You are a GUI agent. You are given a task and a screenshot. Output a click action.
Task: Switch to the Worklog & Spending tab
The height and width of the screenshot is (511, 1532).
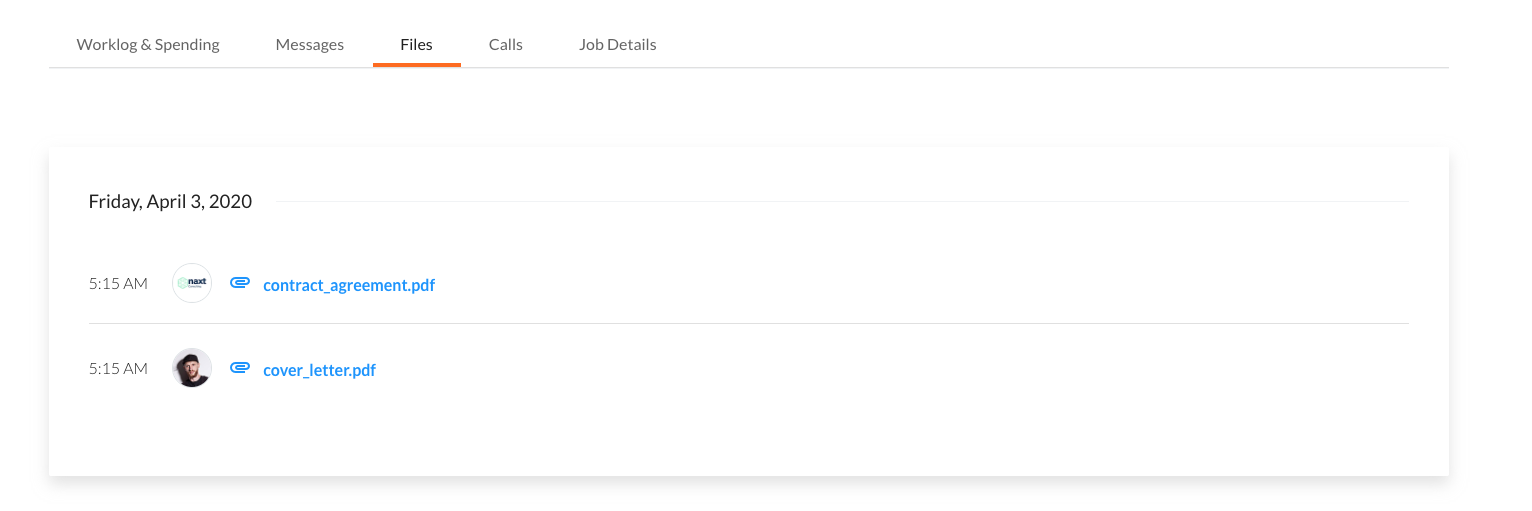pos(148,44)
